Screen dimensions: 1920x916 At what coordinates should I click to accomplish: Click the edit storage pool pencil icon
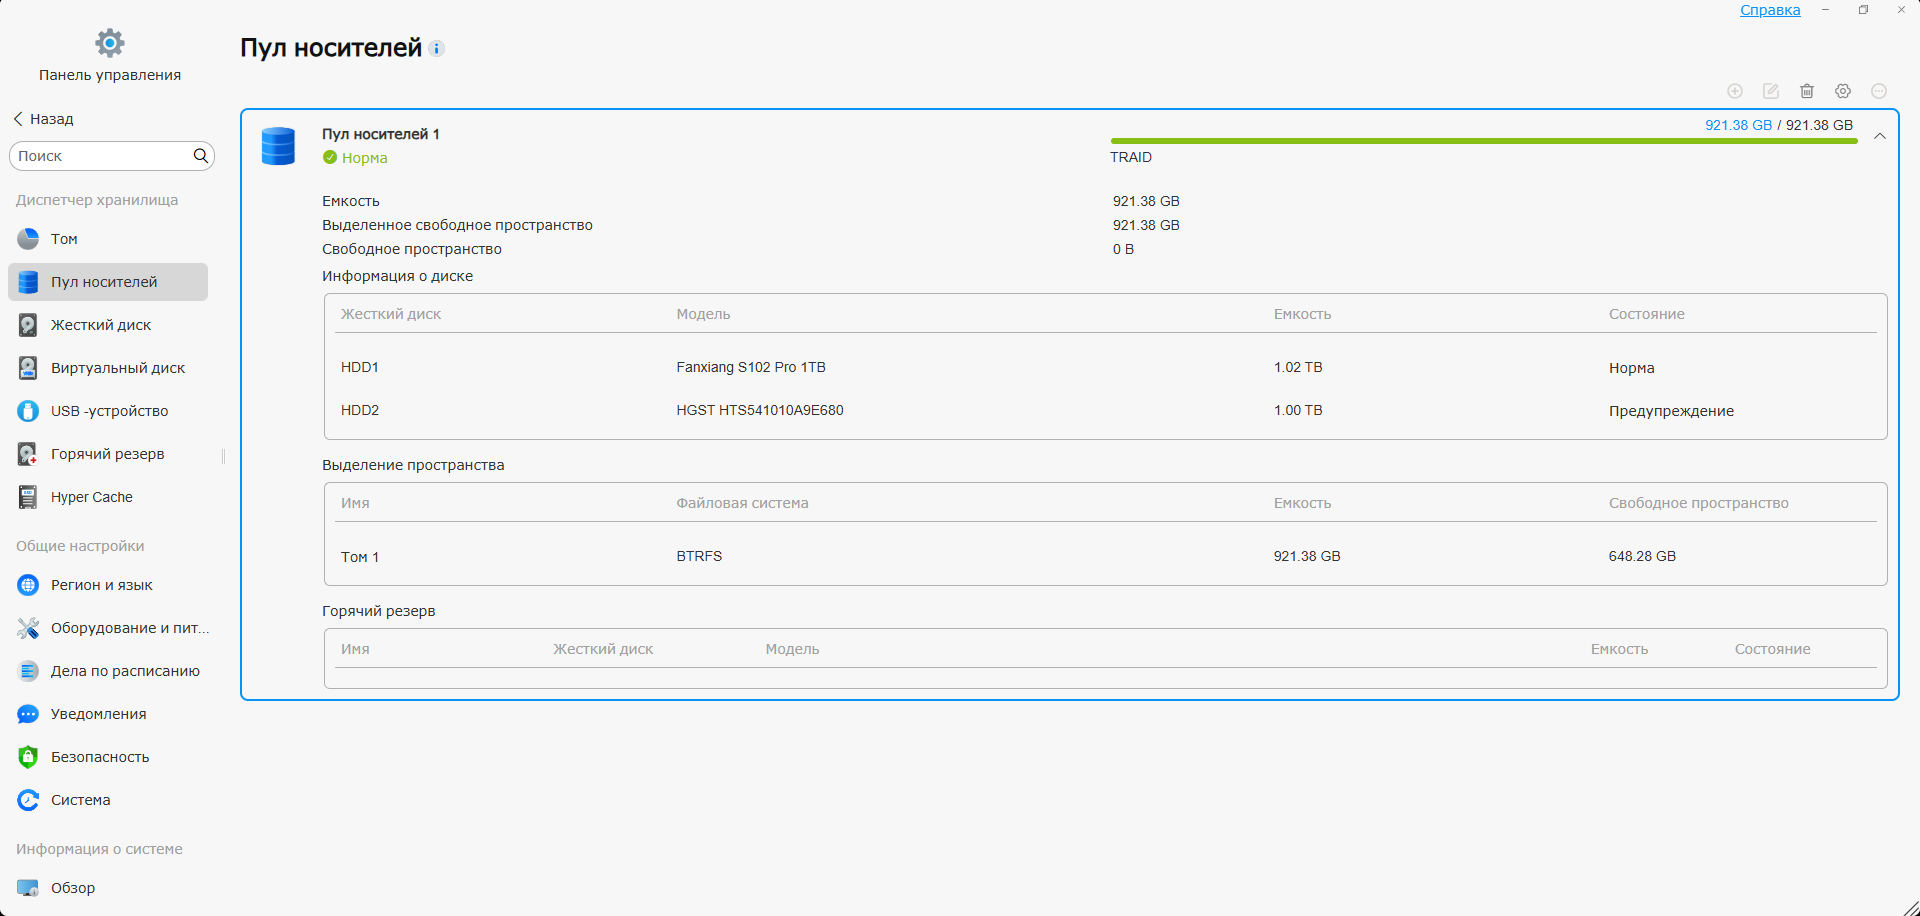click(1771, 91)
